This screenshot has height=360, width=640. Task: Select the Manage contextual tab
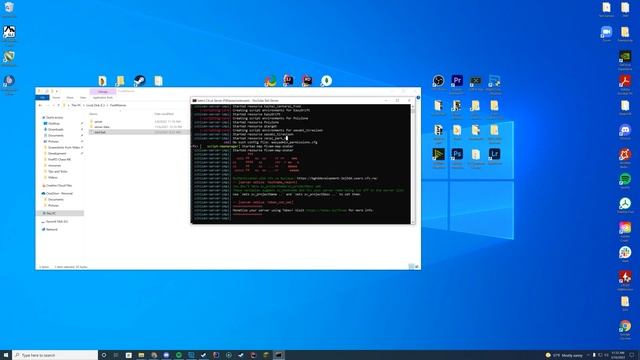[x=102, y=91]
